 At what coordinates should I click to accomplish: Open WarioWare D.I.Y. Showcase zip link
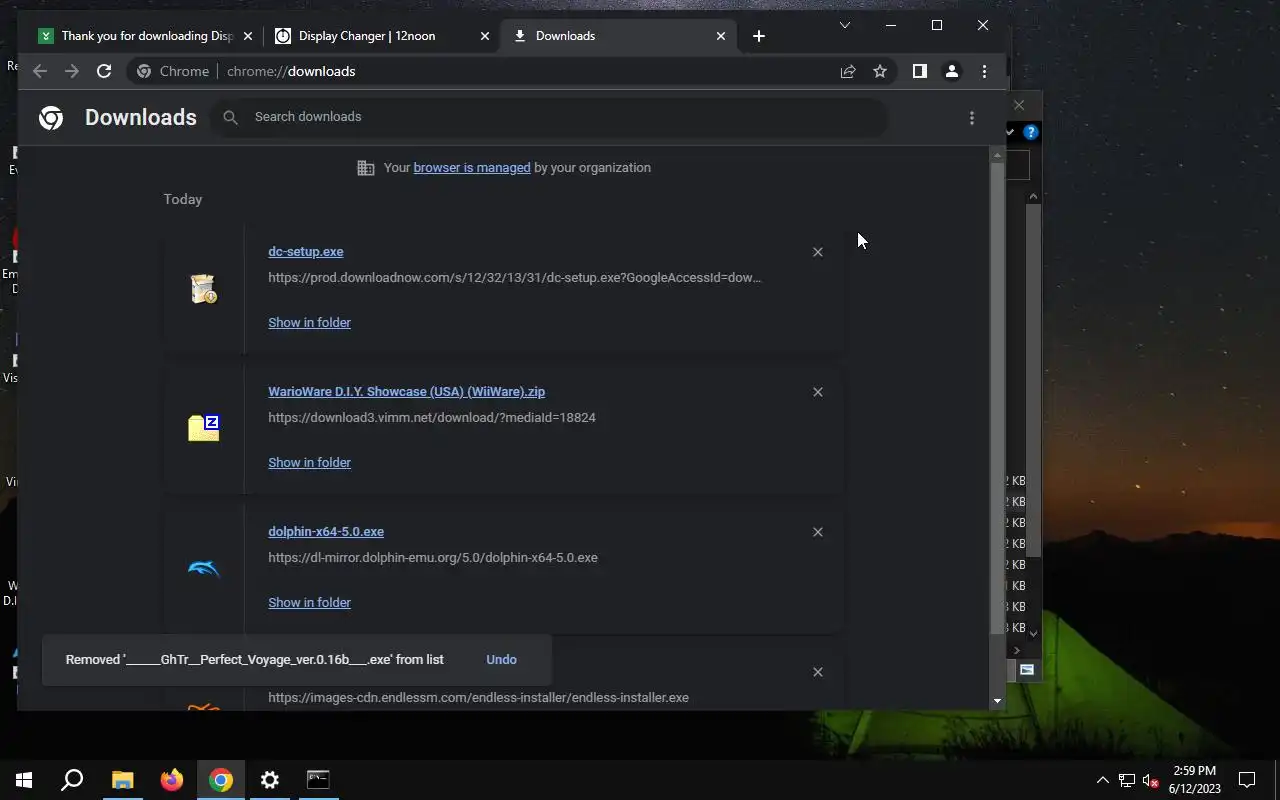(406, 392)
